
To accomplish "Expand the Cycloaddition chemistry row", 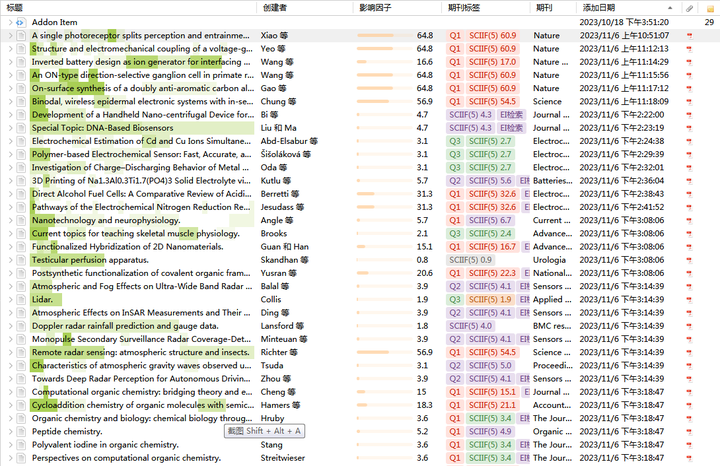I will (x=10, y=405).
